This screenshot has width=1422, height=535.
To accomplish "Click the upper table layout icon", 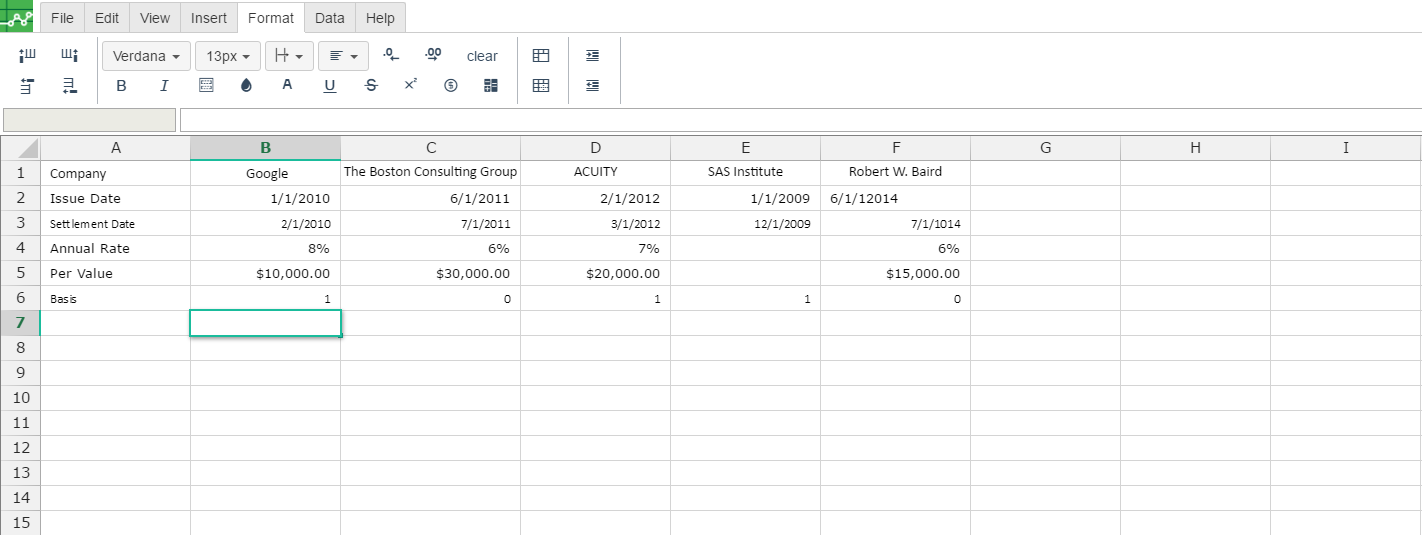I will (541, 56).
